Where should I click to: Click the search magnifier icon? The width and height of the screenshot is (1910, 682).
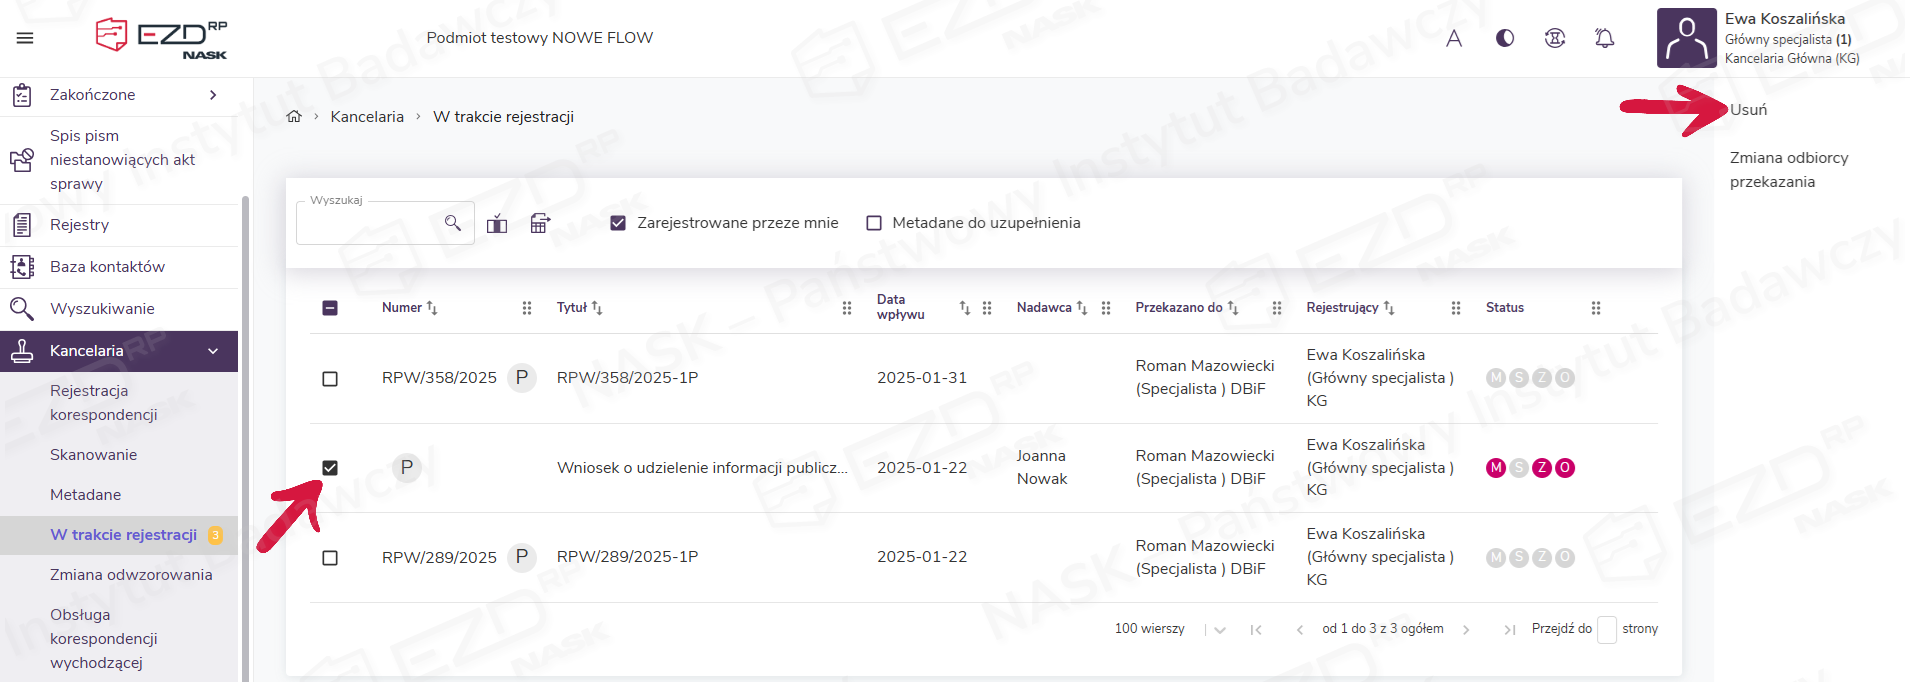[x=453, y=223]
